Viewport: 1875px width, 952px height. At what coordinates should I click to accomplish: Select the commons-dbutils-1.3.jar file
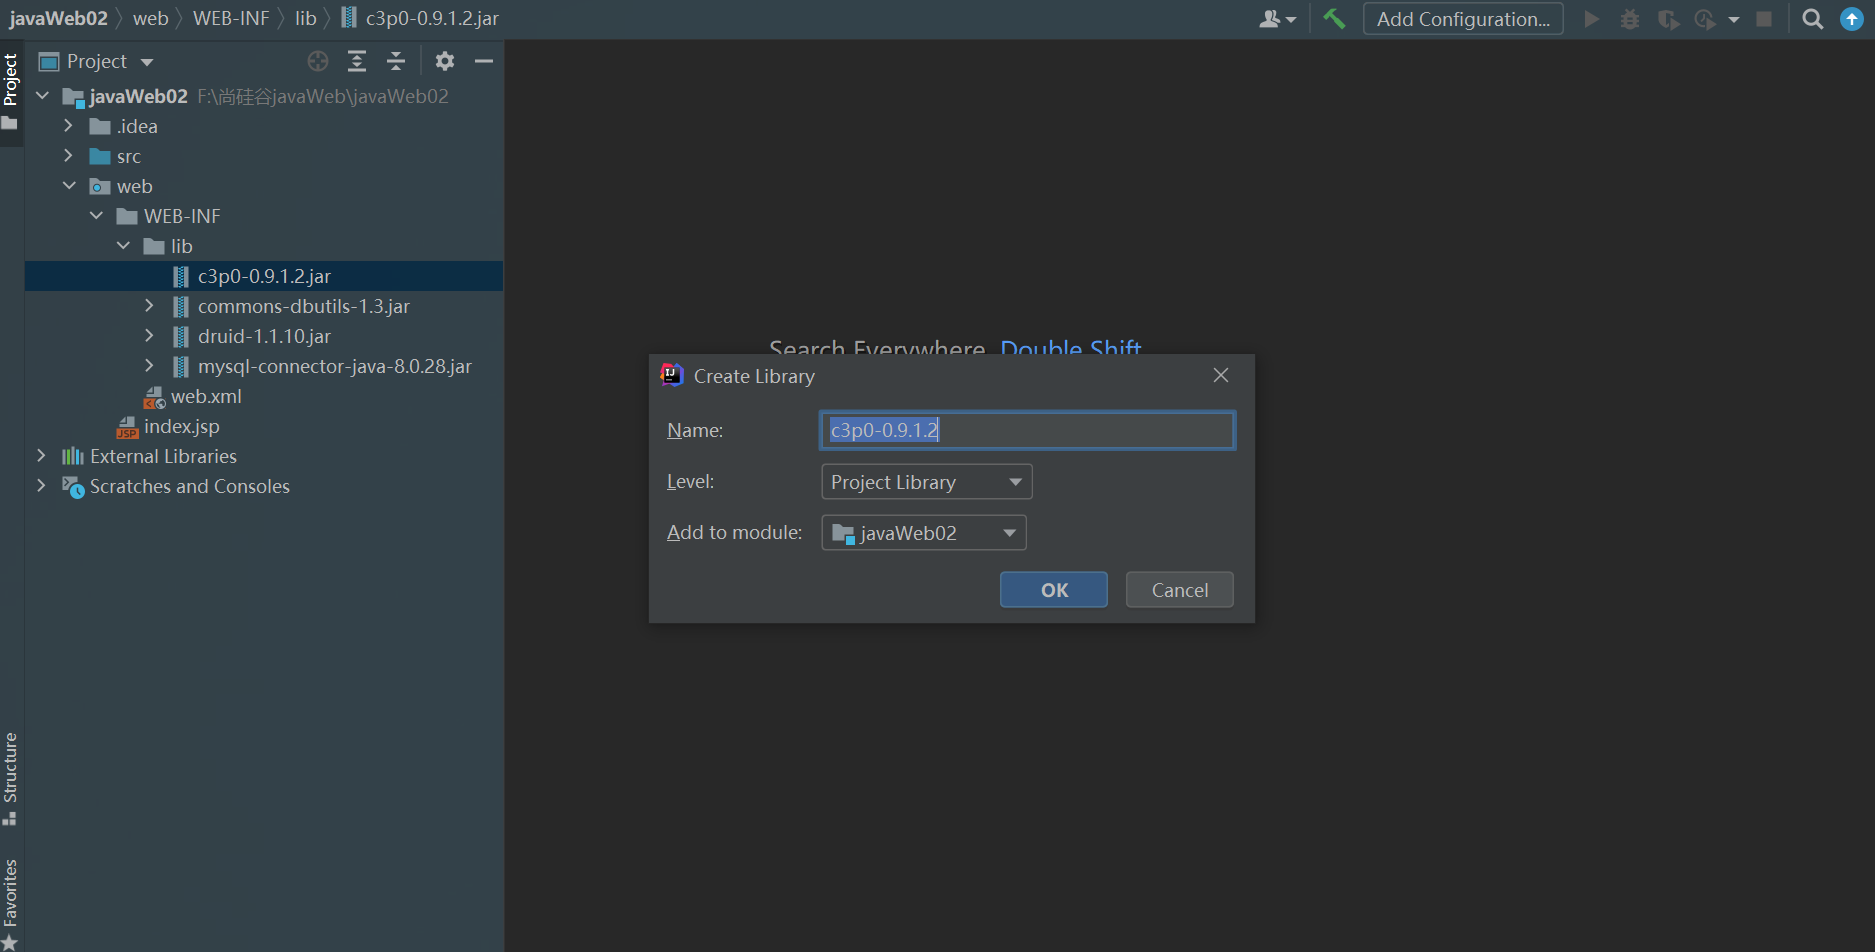[303, 306]
